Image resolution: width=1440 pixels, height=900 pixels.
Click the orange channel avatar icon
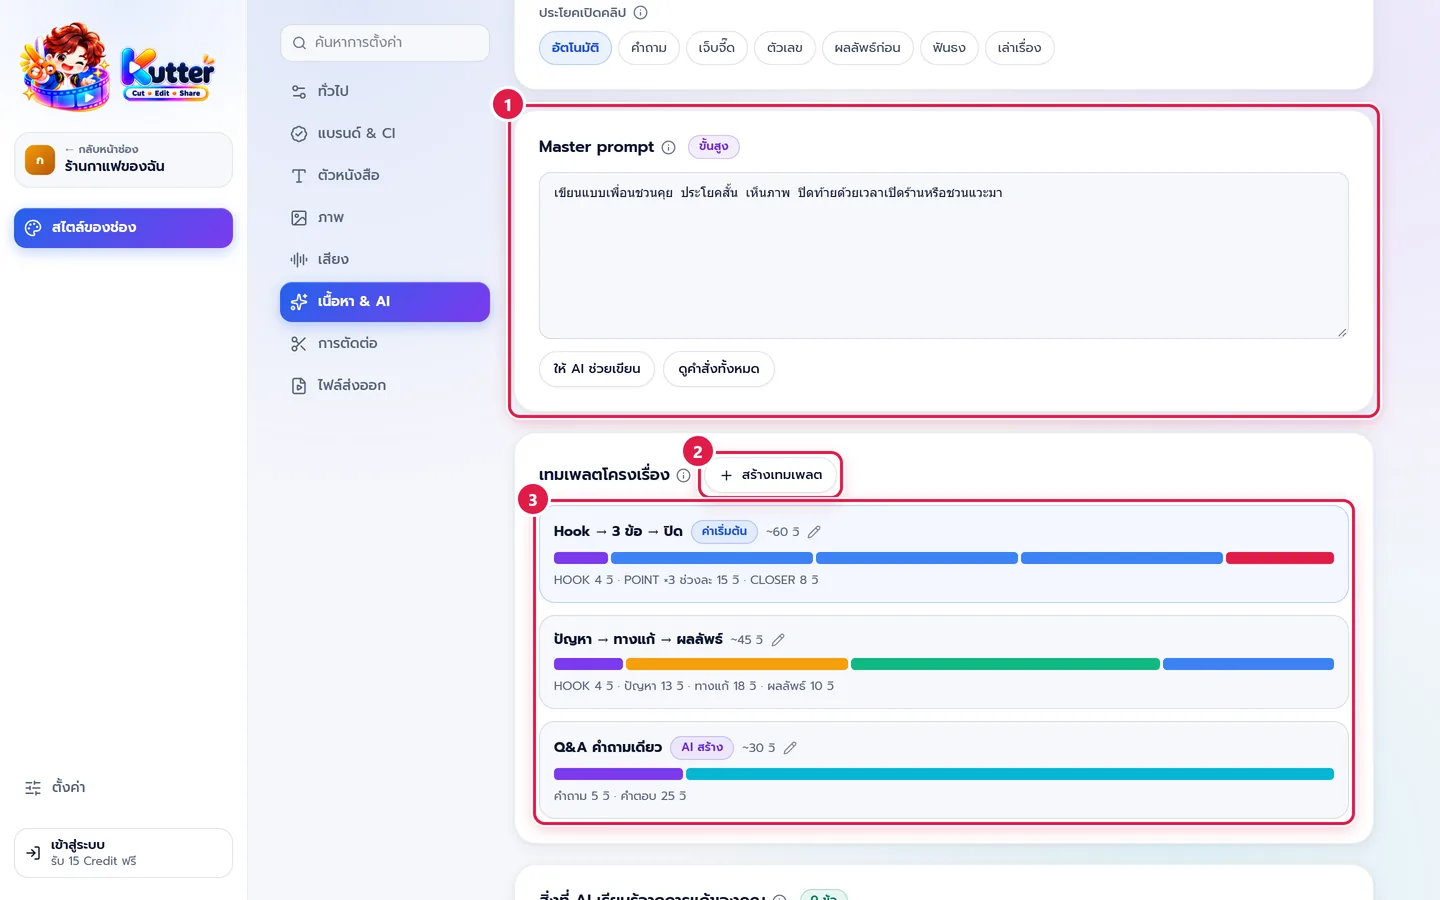(x=40, y=160)
